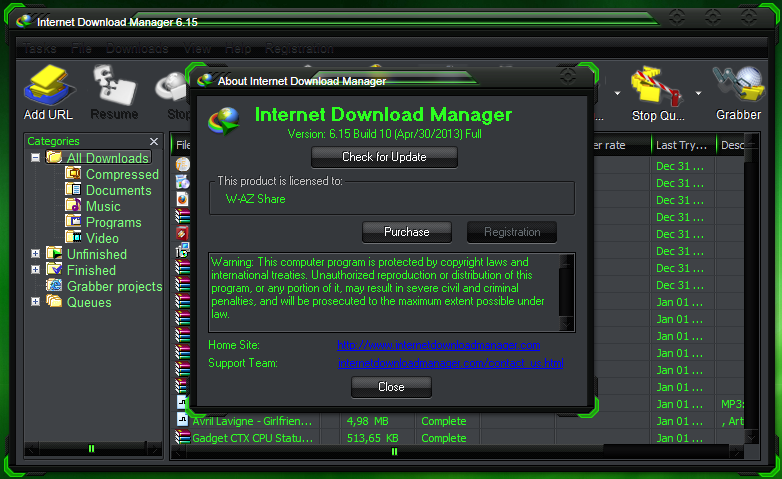Image resolution: width=782 pixels, height=479 pixels.
Task: Click the Registration button in About dialog
Action: pos(512,232)
